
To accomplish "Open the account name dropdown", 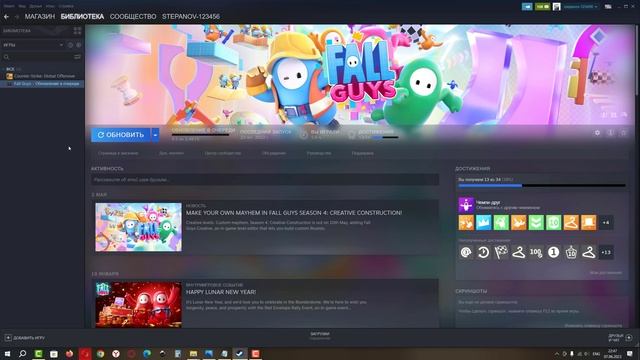I will pos(581,7).
